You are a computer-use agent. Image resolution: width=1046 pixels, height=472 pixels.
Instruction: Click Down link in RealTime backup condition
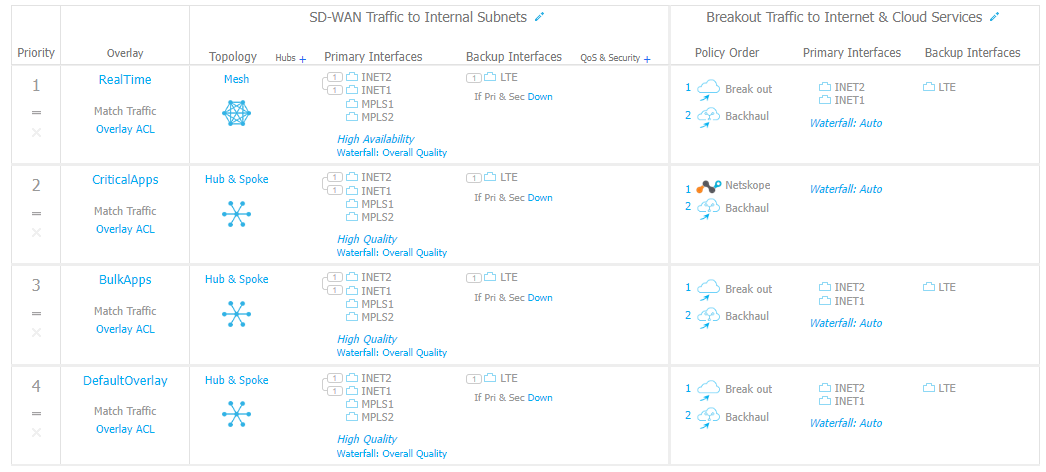(540, 97)
